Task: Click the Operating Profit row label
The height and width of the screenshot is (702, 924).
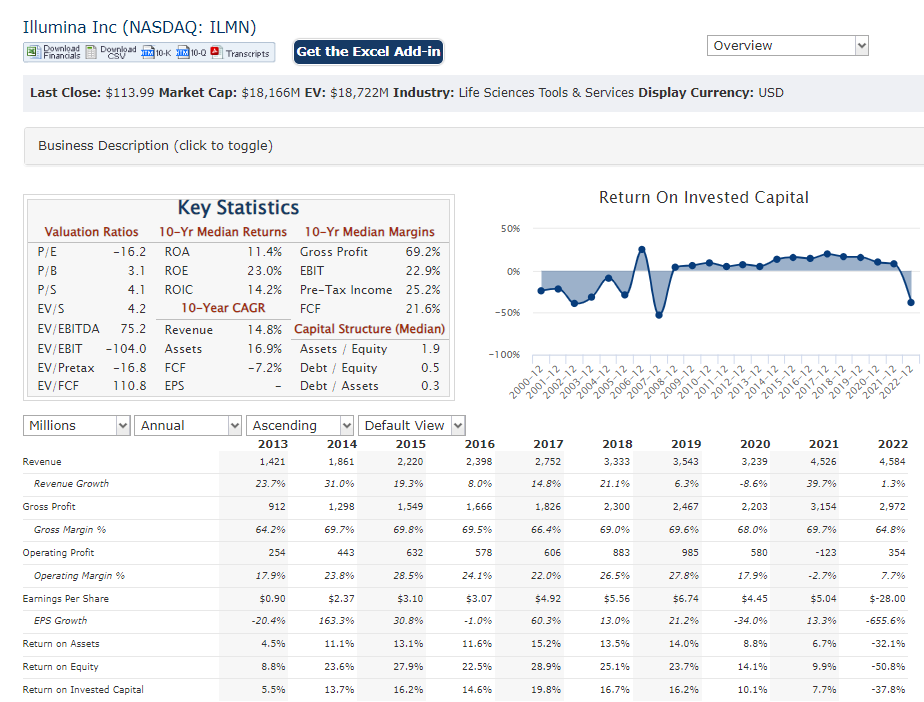Action: [58, 553]
